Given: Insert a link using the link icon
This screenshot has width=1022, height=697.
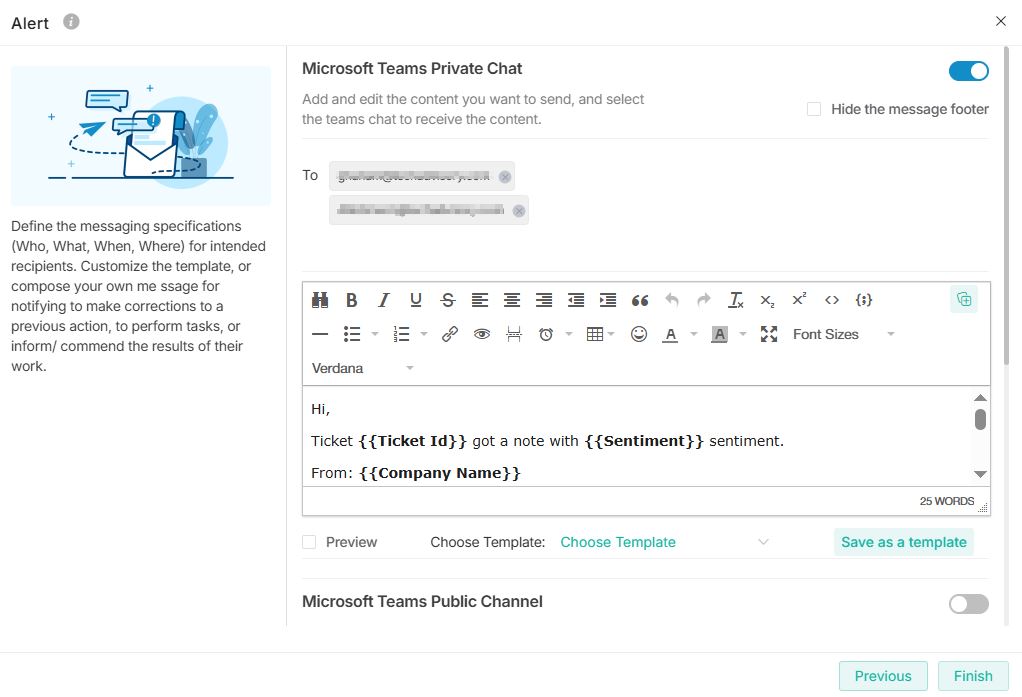Looking at the screenshot, I should point(450,334).
